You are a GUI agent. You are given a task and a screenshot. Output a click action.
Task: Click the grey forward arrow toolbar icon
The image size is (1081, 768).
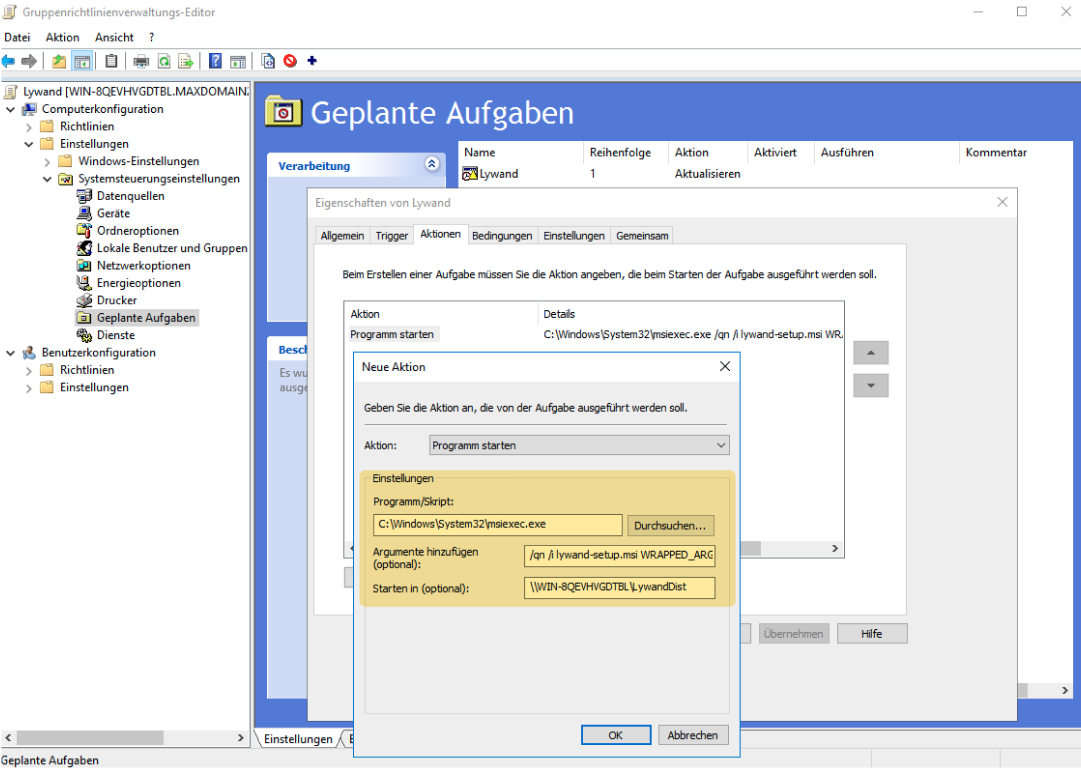tap(29, 61)
